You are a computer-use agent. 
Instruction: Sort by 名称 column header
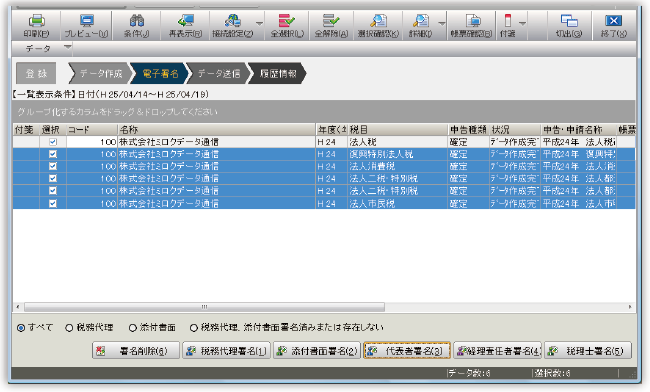click(216, 130)
